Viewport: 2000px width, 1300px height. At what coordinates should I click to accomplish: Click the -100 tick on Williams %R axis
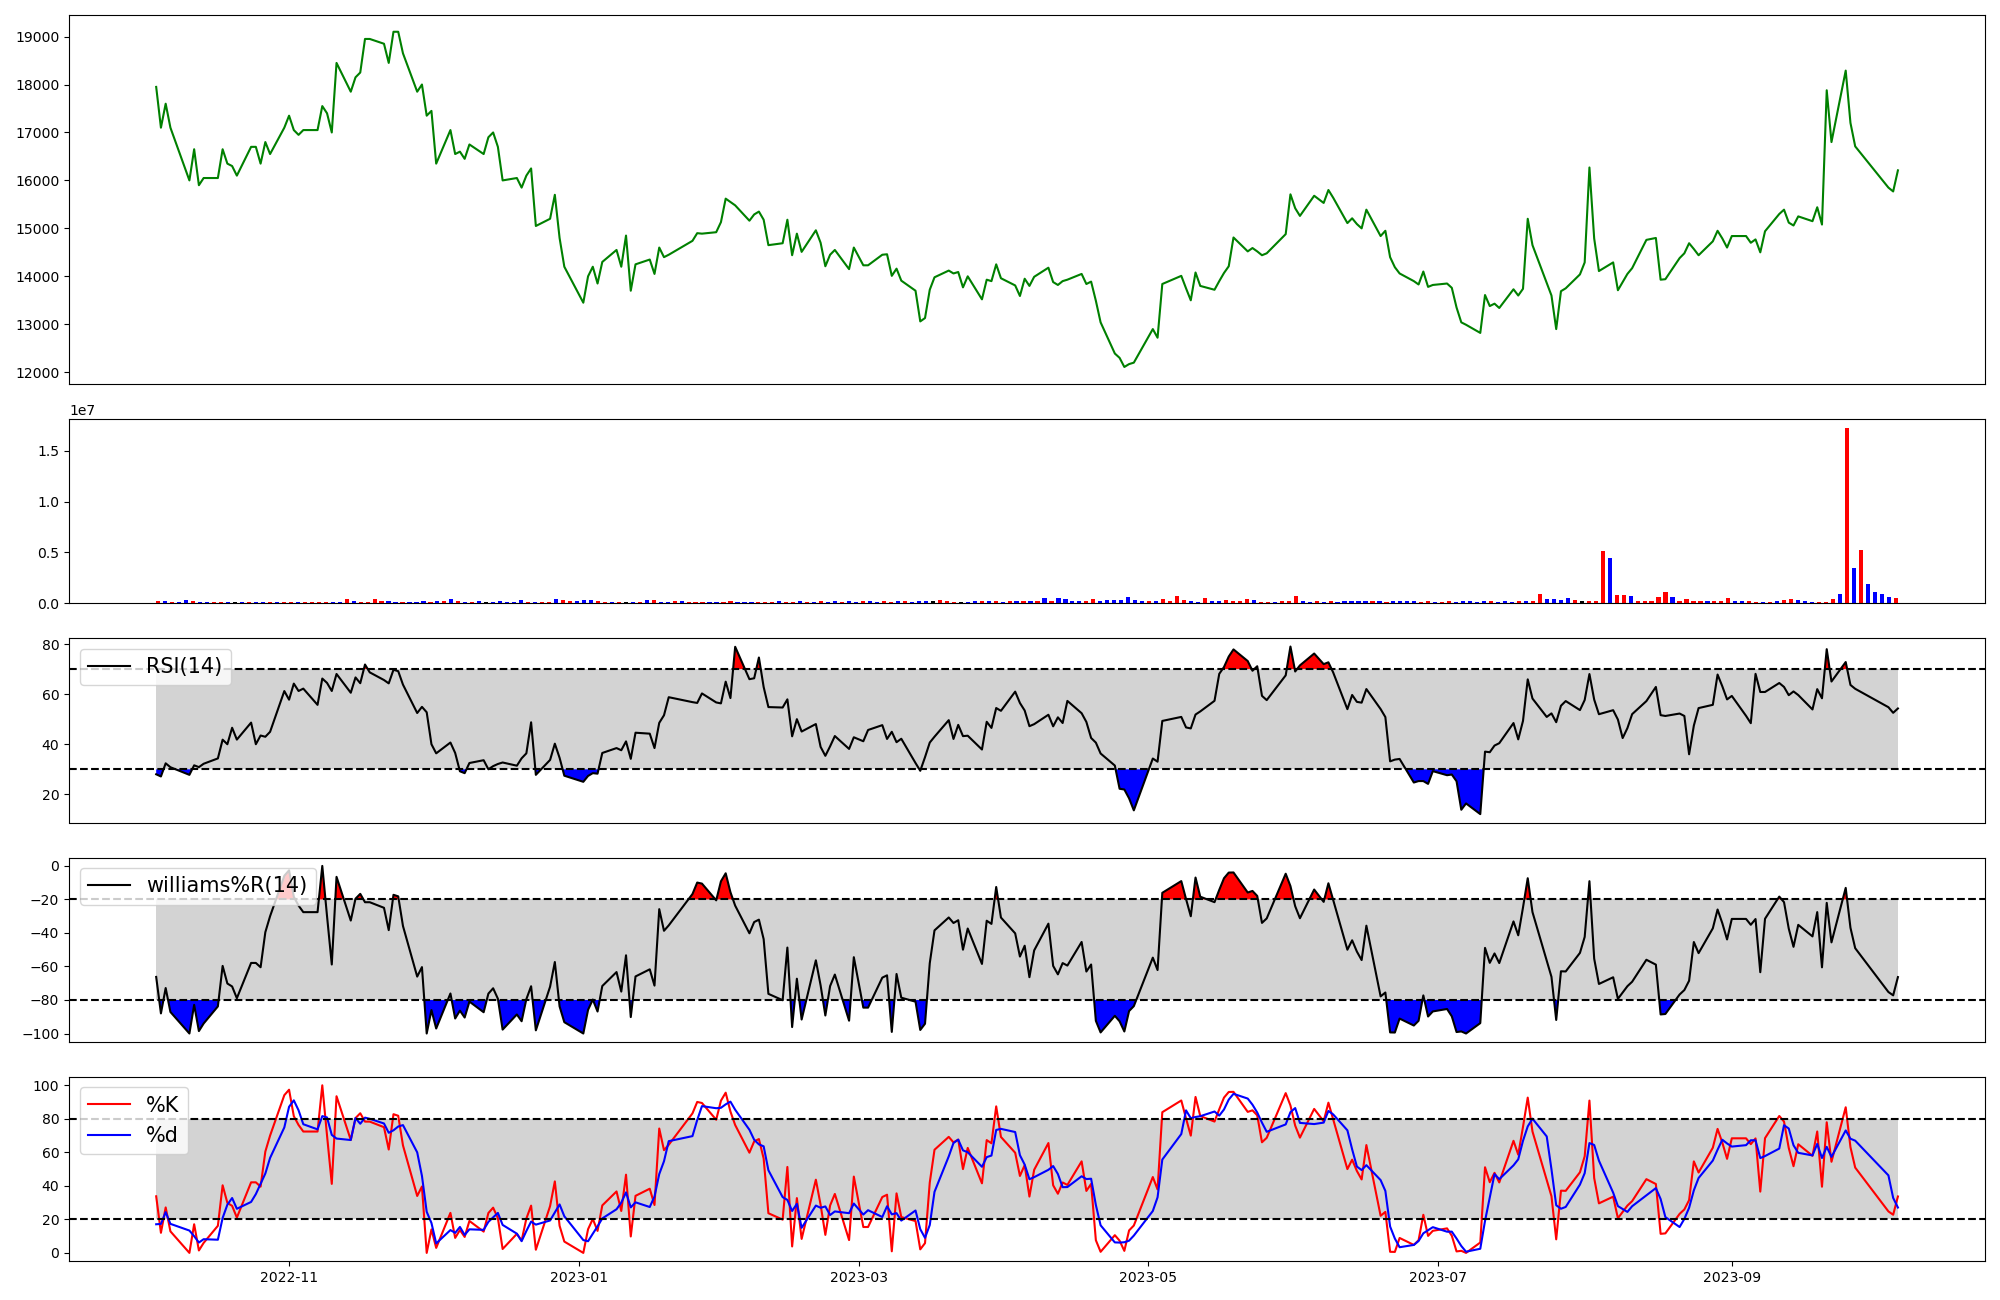[42, 1034]
